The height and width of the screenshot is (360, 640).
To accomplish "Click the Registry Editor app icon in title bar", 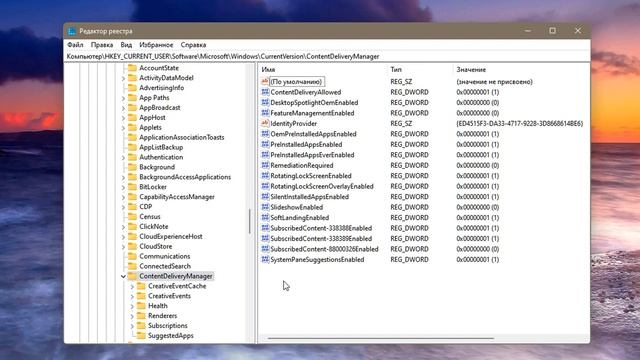I will [x=72, y=31].
